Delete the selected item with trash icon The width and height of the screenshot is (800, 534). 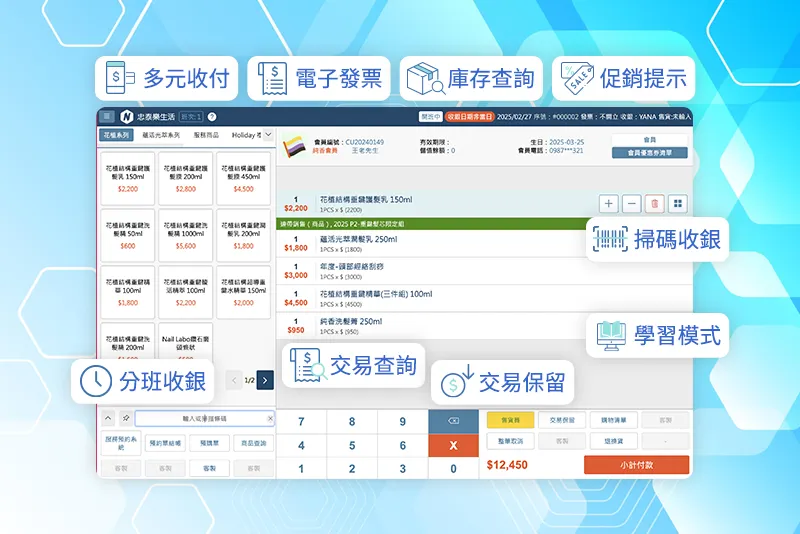pos(655,204)
